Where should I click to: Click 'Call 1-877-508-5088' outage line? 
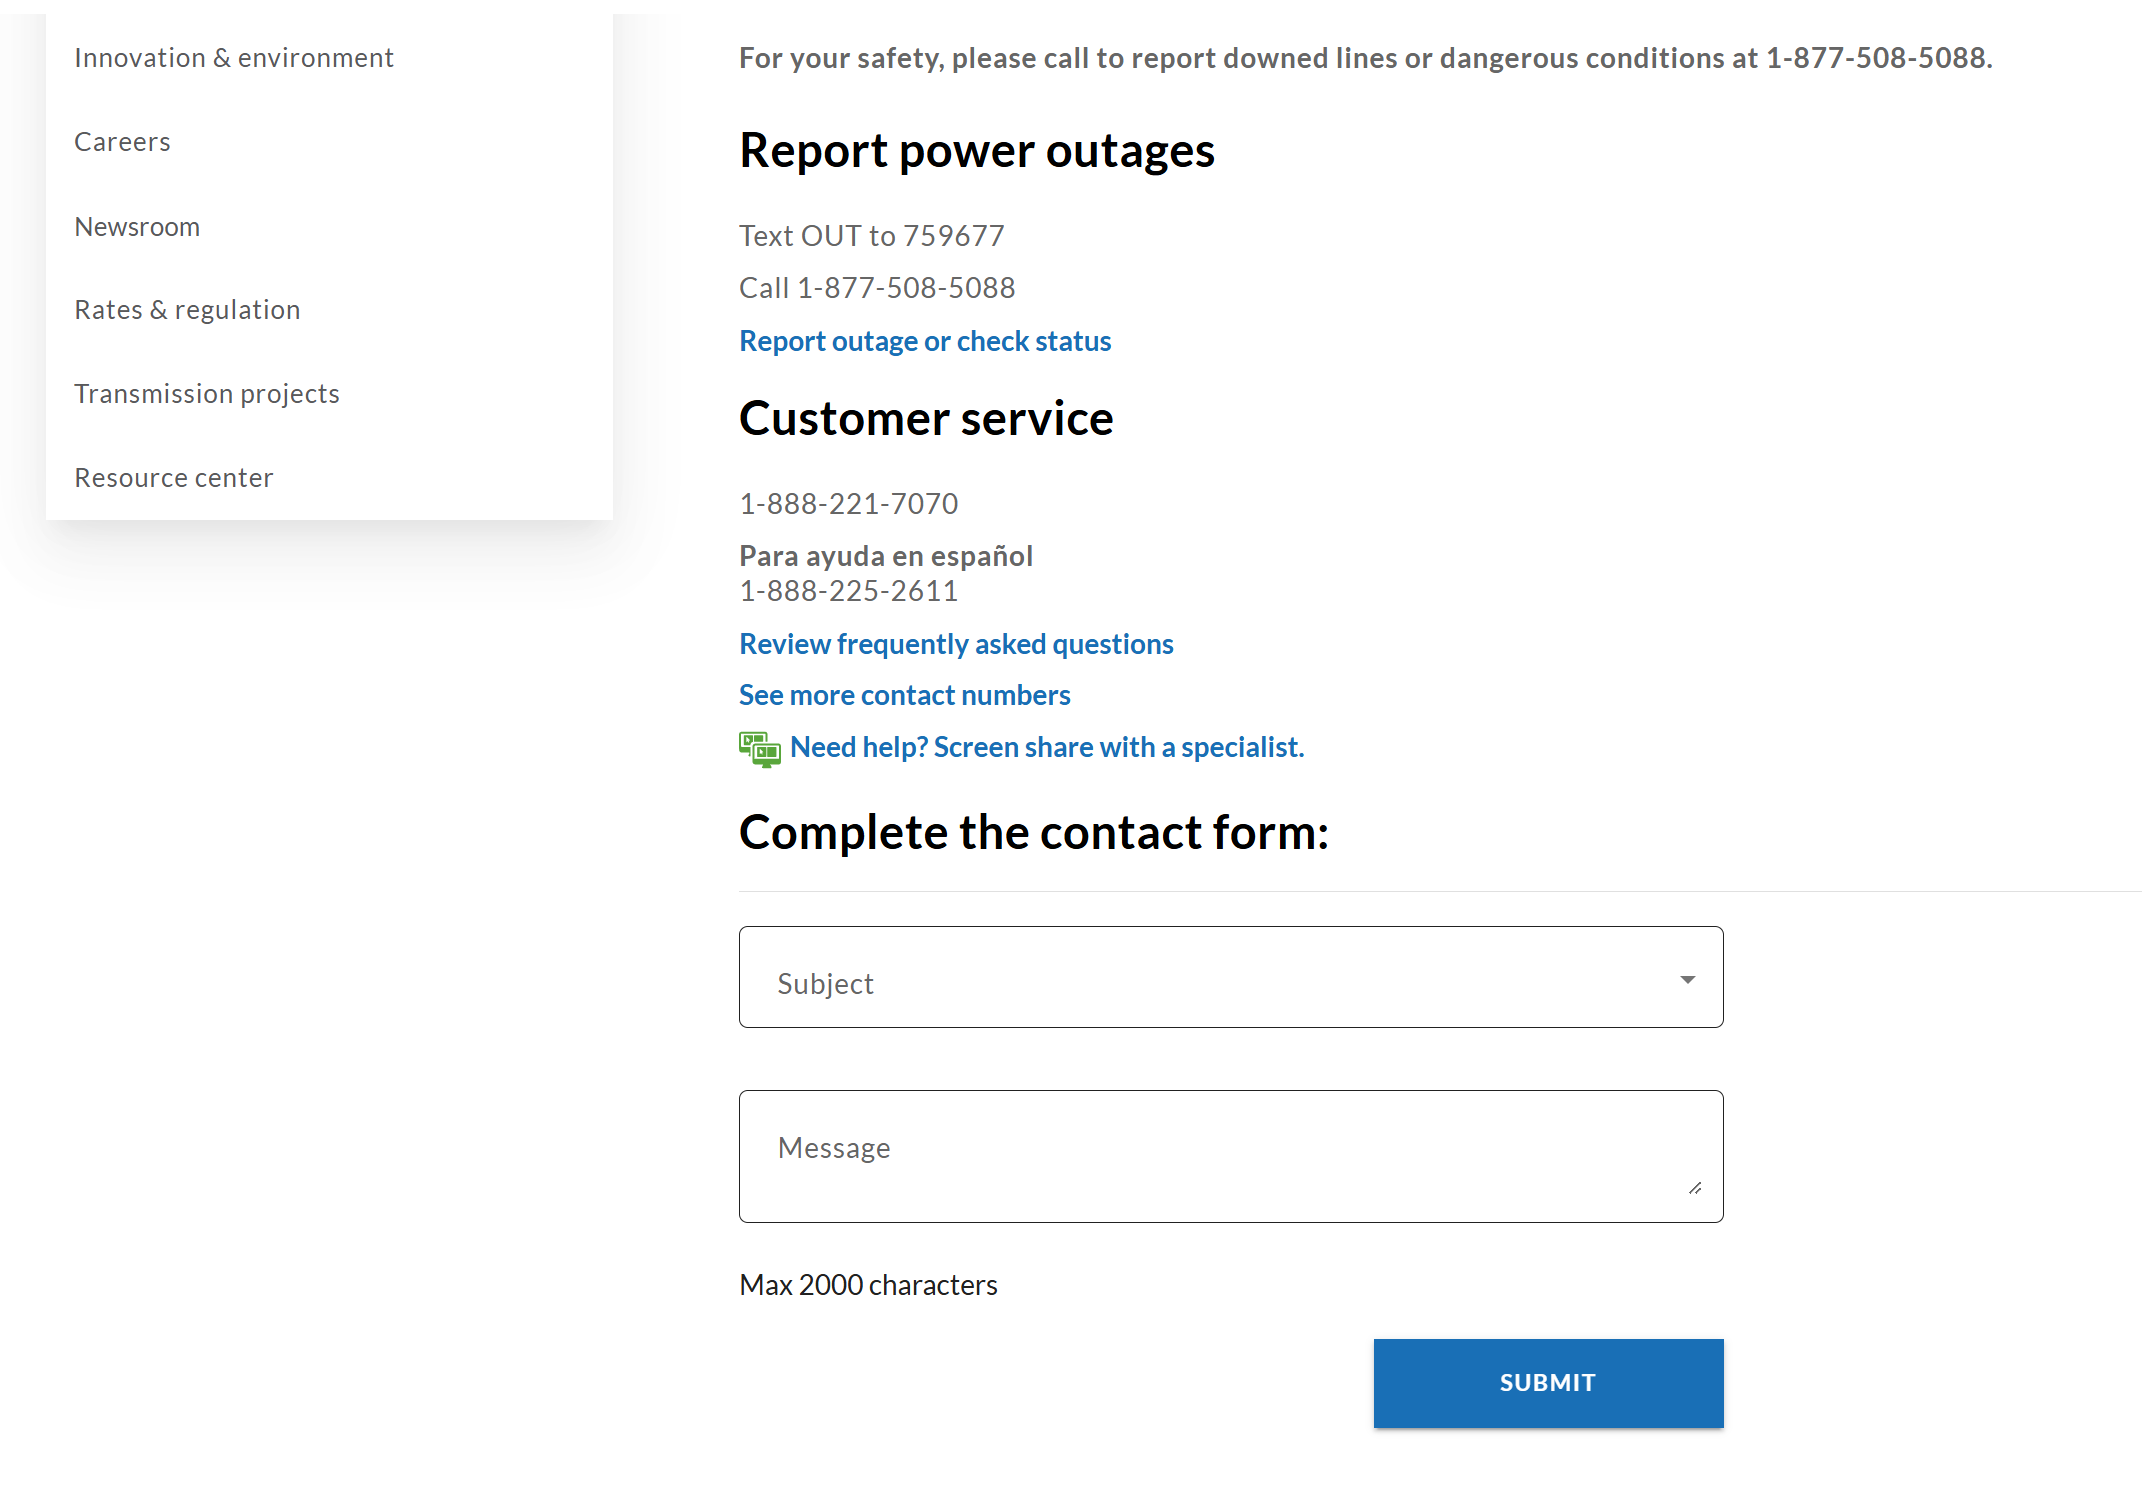pos(877,288)
